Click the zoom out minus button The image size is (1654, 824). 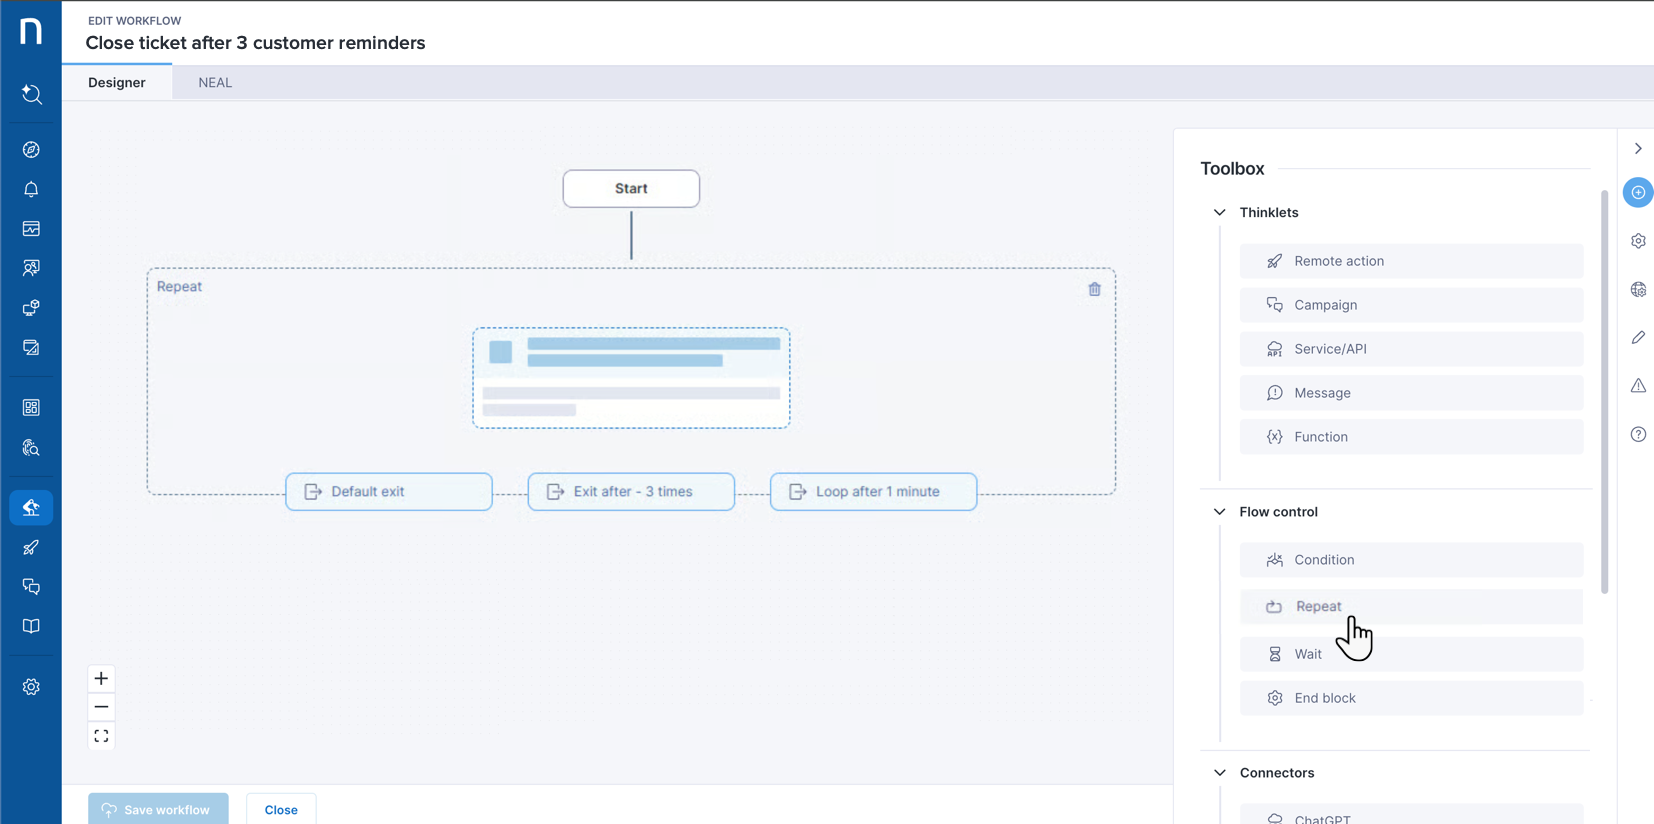point(101,707)
